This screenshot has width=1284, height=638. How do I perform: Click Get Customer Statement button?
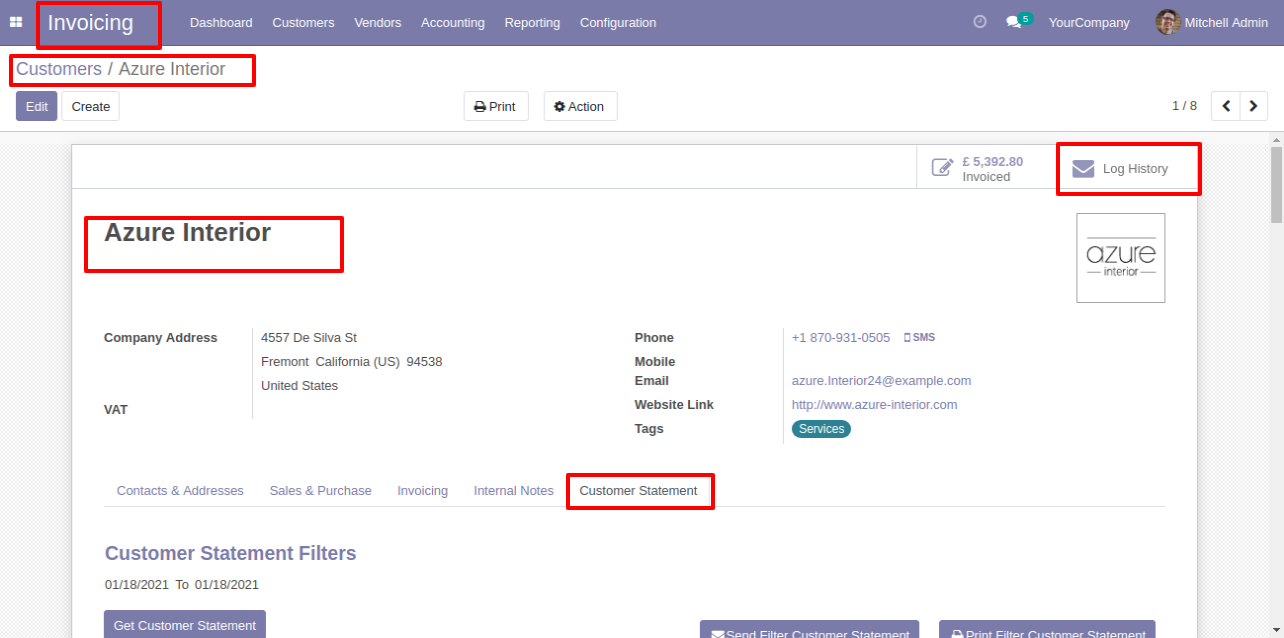pos(185,624)
